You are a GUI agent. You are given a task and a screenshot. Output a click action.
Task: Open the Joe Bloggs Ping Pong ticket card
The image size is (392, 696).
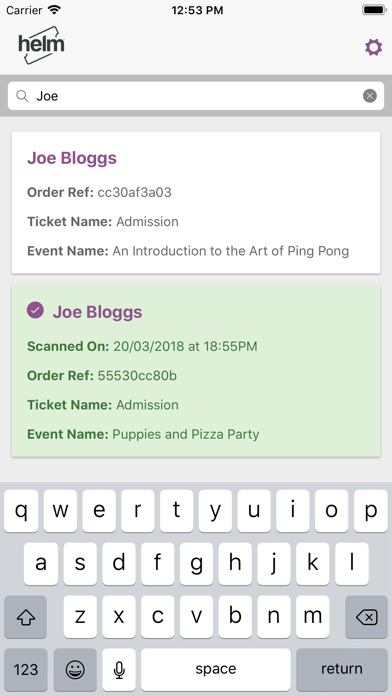196,202
